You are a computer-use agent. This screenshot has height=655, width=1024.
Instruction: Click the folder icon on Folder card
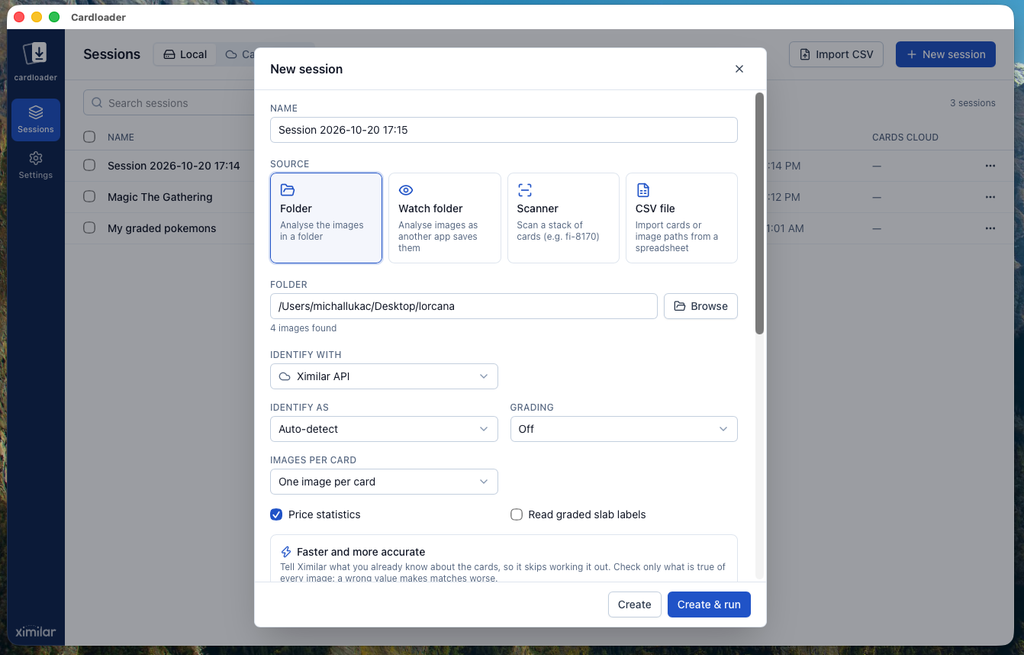point(287,190)
